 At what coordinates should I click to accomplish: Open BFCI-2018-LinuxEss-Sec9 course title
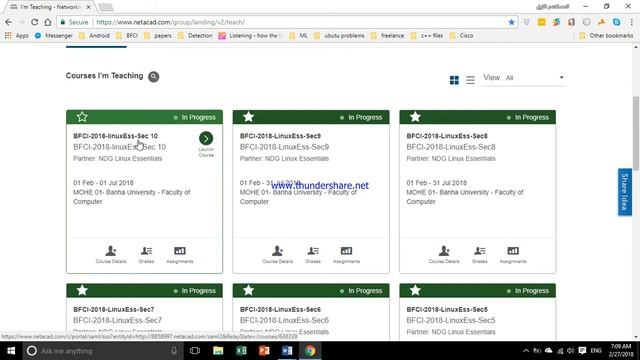280,136
